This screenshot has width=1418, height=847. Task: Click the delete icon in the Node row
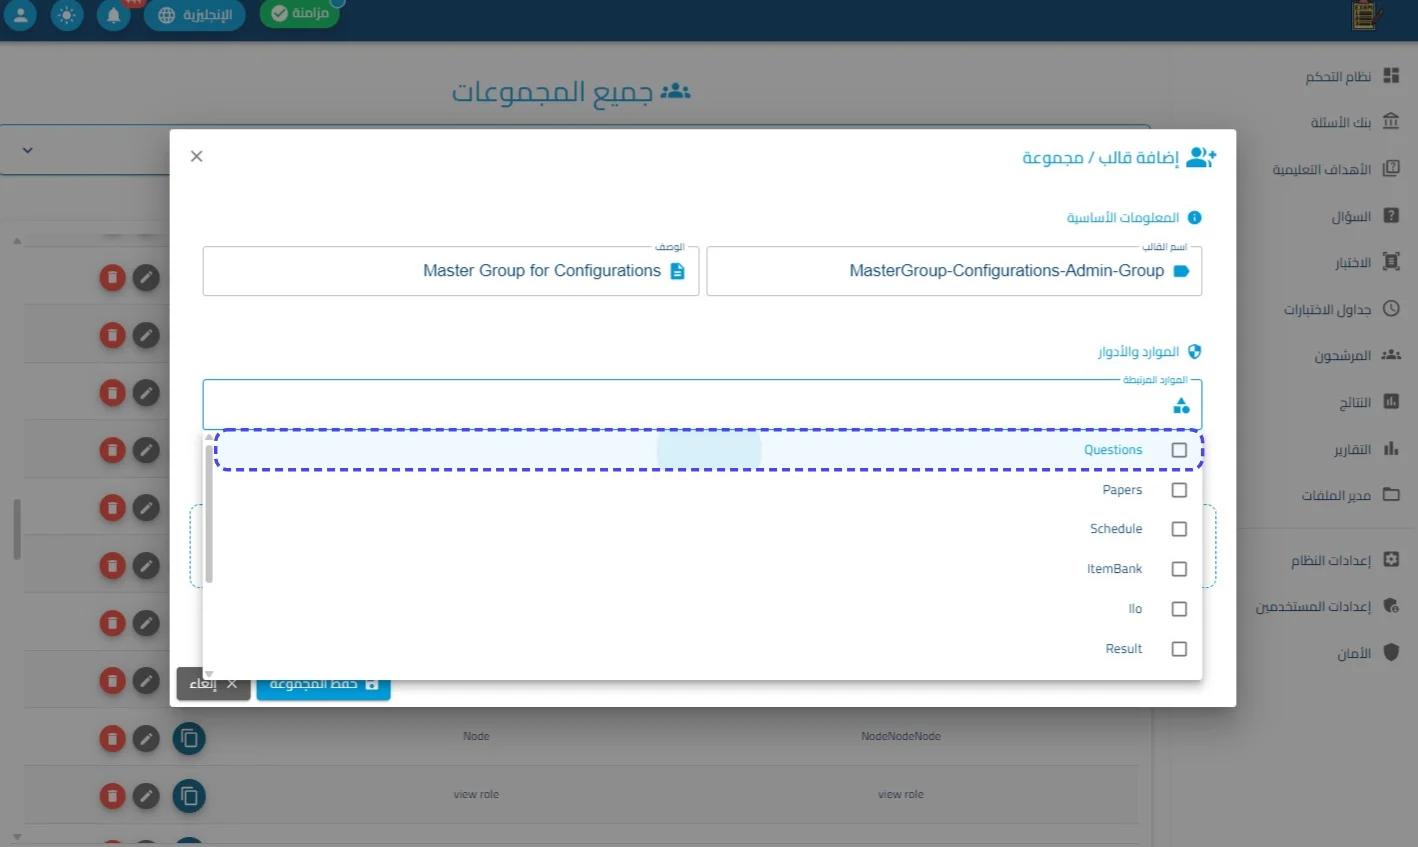pyautogui.click(x=113, y=739)
